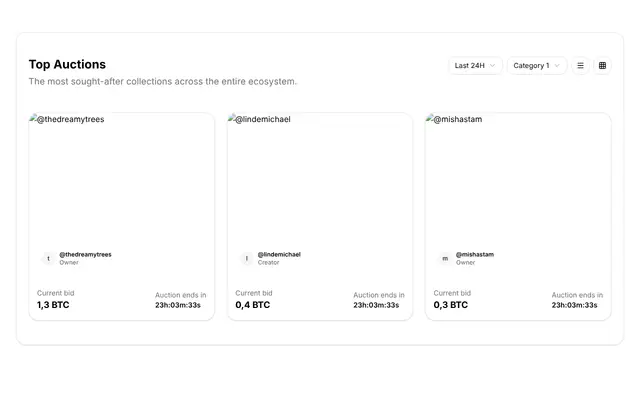Open @mishastam owner profile link
The height and width of the screenshot is (400, 640).
(x=475, y=254)
